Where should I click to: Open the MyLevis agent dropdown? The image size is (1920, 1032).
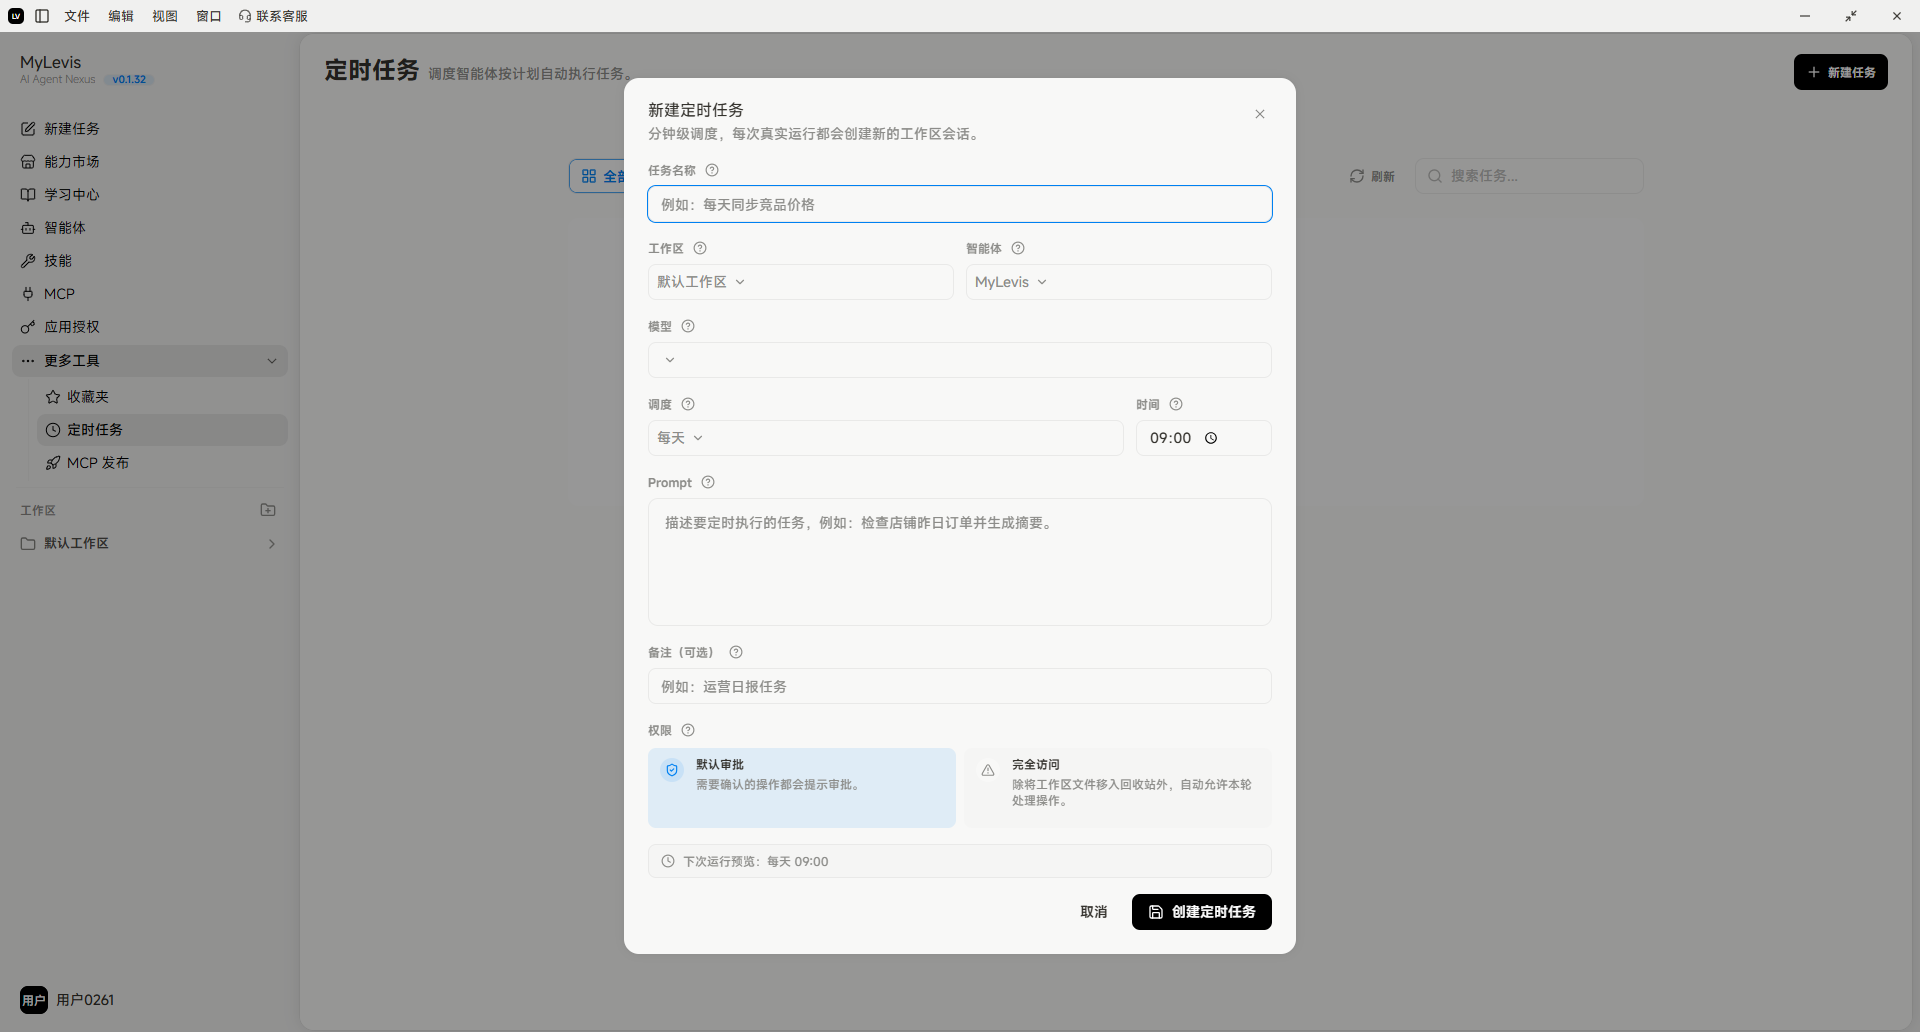coord(1118,282)
